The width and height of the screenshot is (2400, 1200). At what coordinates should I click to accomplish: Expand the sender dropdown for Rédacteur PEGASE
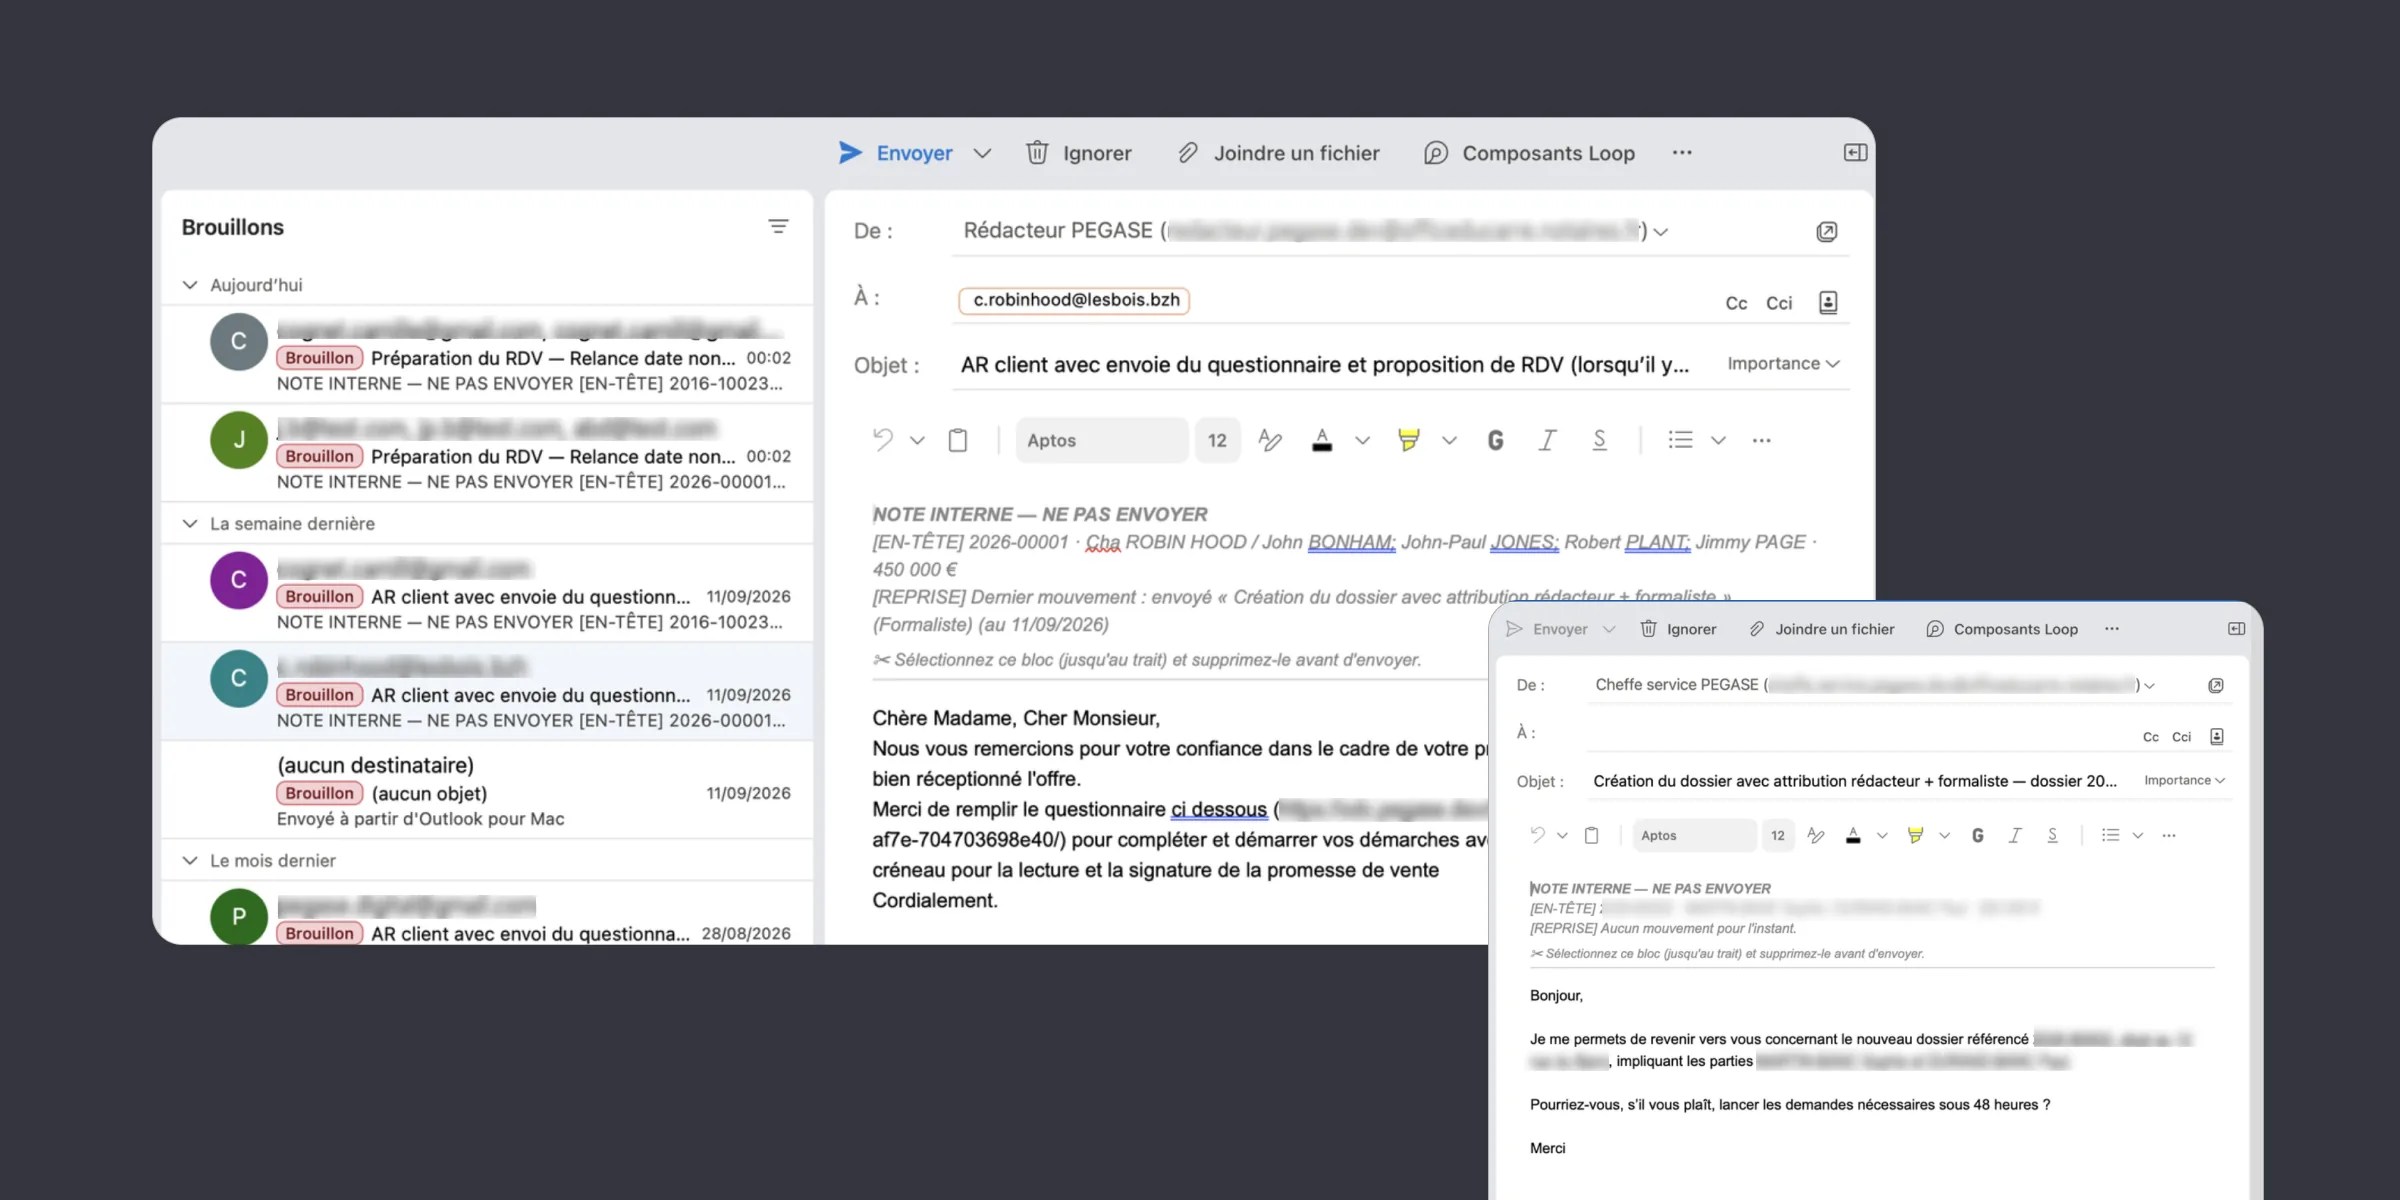point(1661,232)
